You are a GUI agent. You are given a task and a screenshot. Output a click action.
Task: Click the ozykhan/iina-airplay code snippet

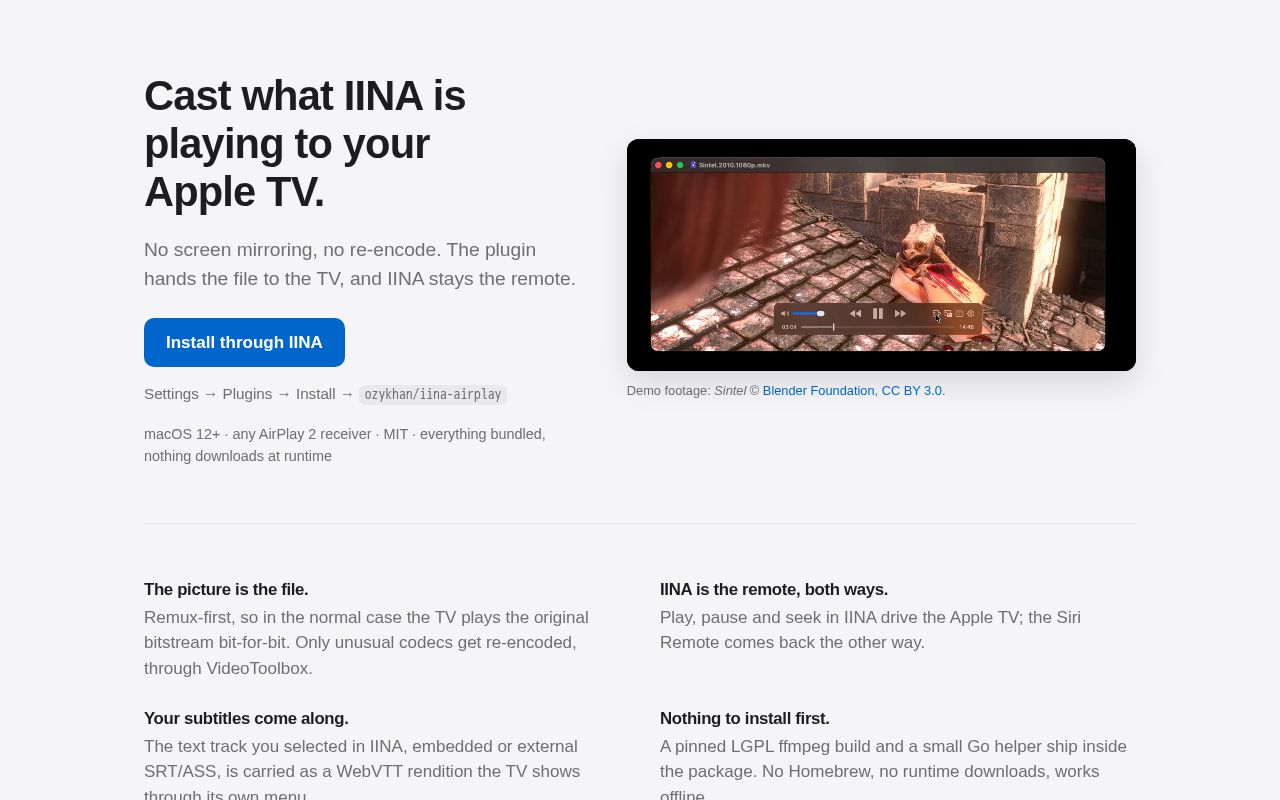point(433,394)
